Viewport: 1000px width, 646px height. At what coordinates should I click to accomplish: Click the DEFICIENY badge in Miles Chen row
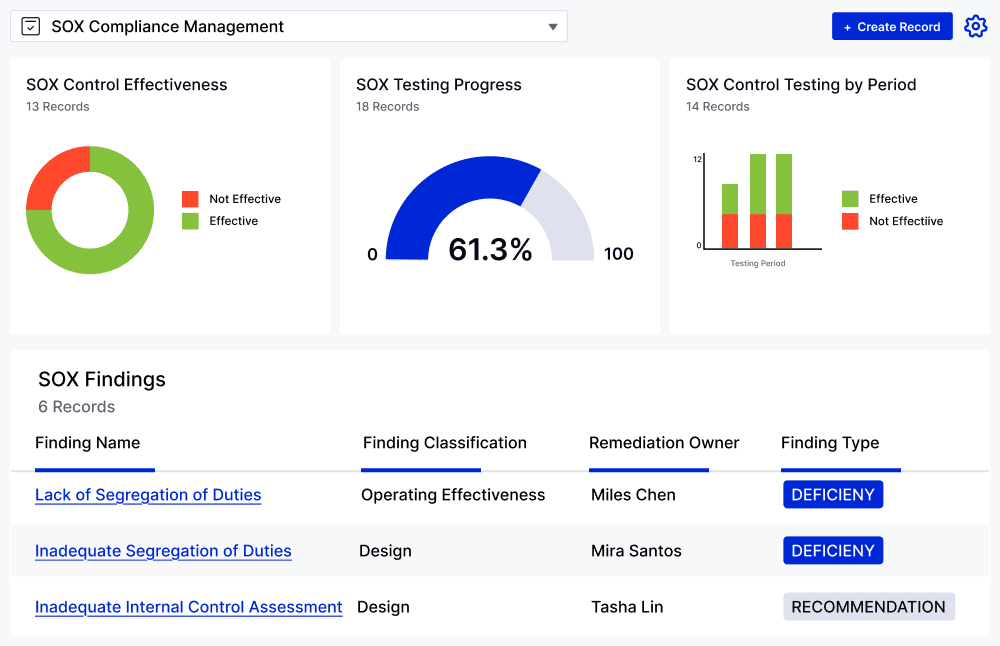tap(832, 495)
